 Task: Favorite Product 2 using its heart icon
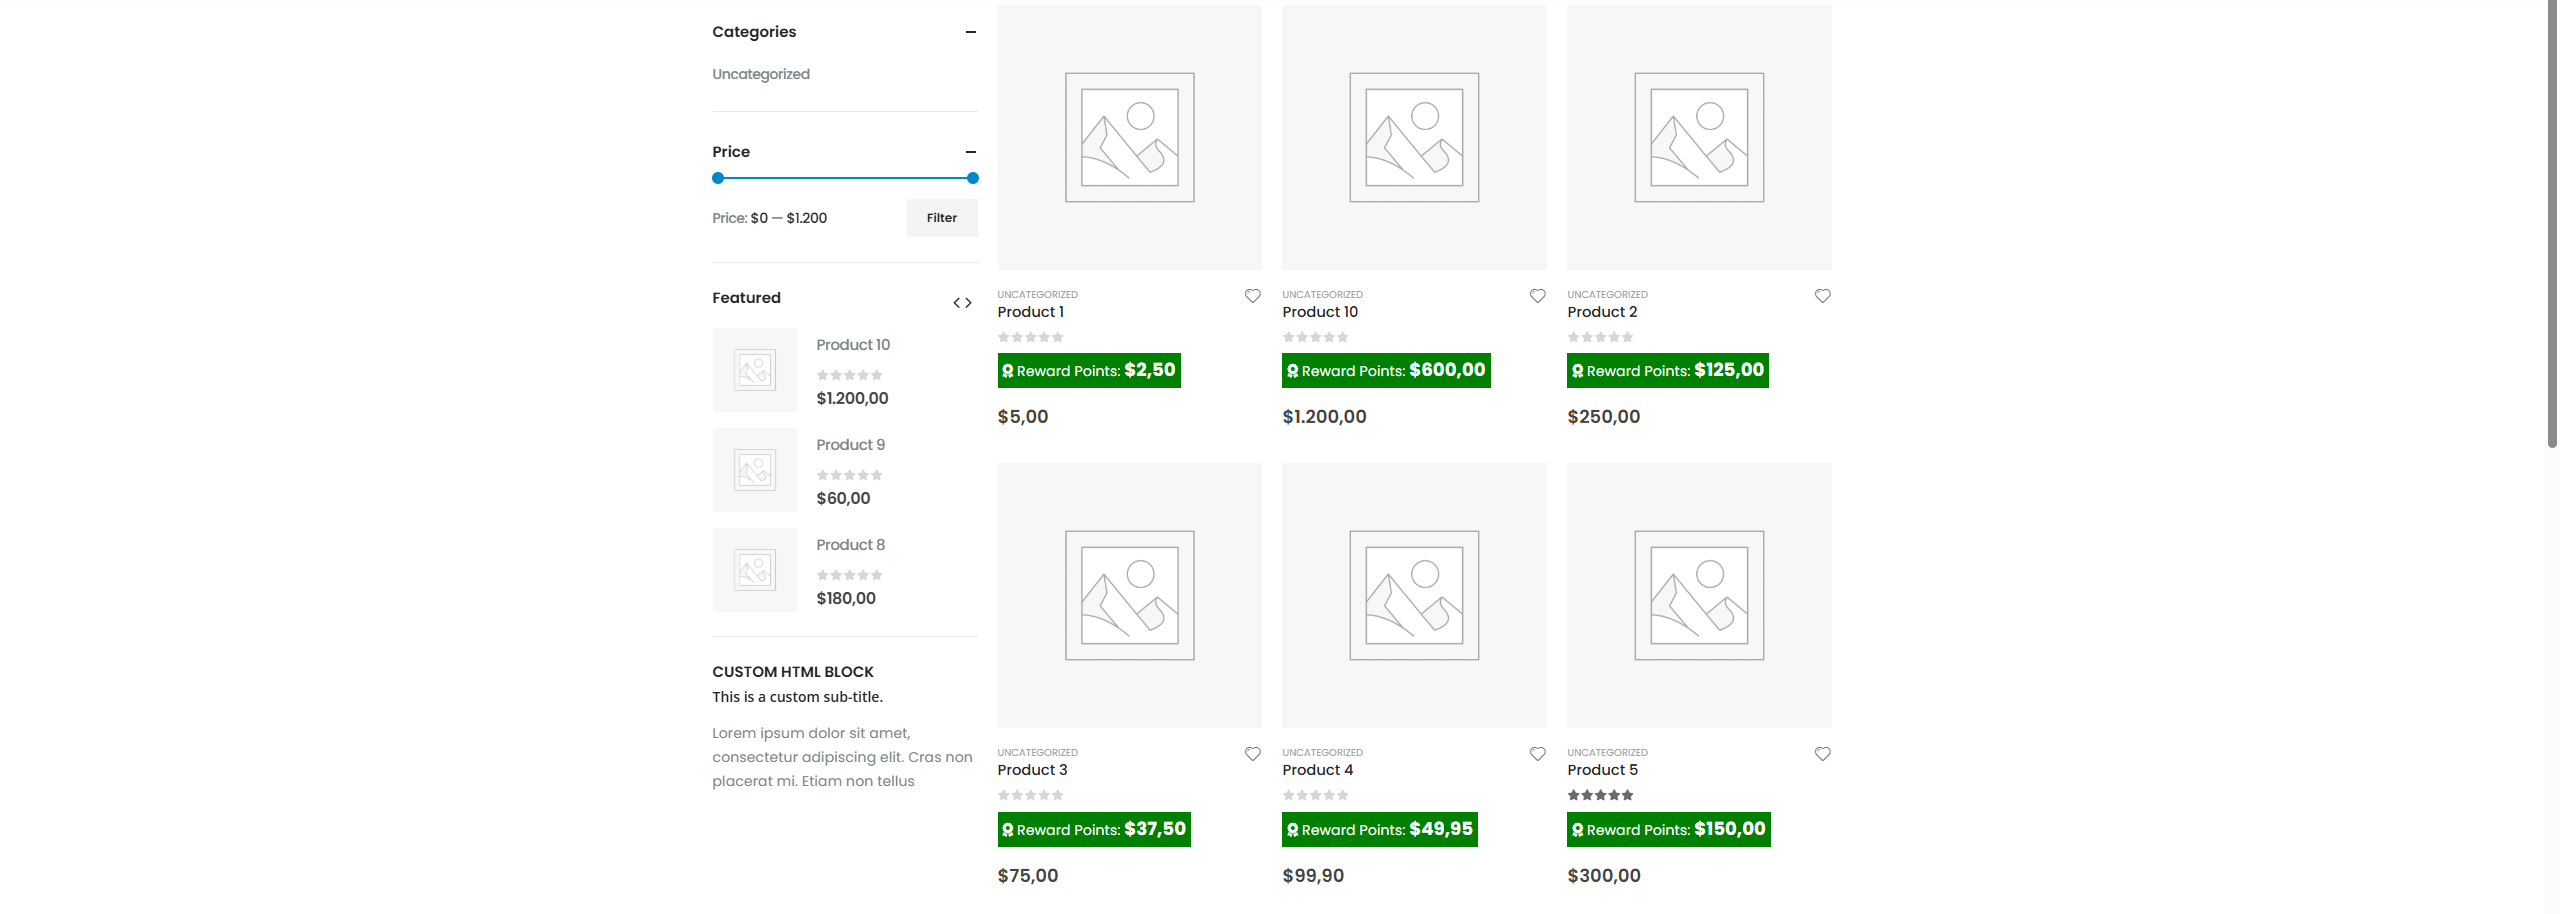(x=1822, y=295)
